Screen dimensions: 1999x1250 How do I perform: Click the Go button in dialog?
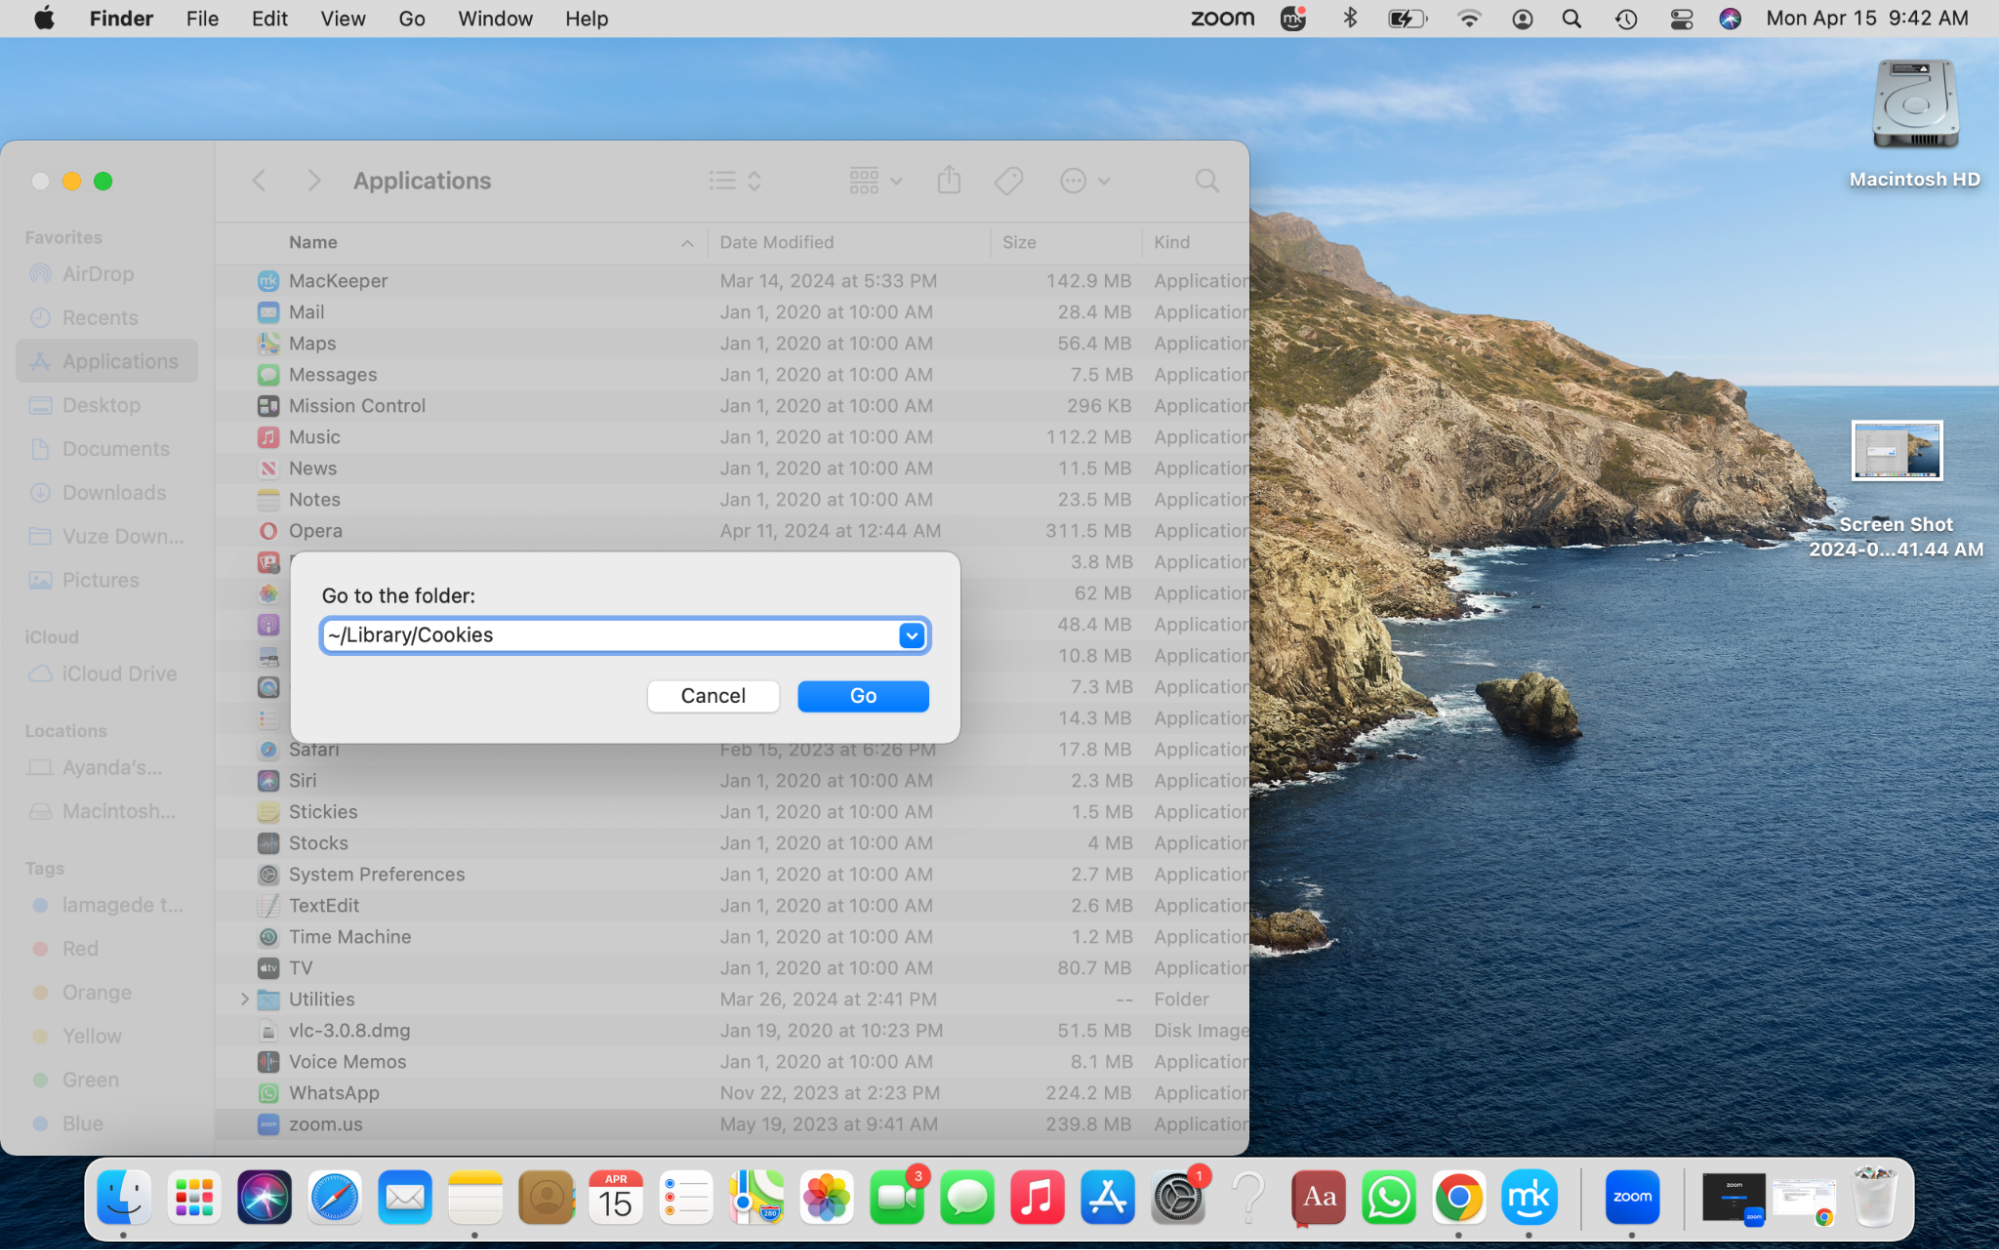pyautogui.click(x=861, y=696)
